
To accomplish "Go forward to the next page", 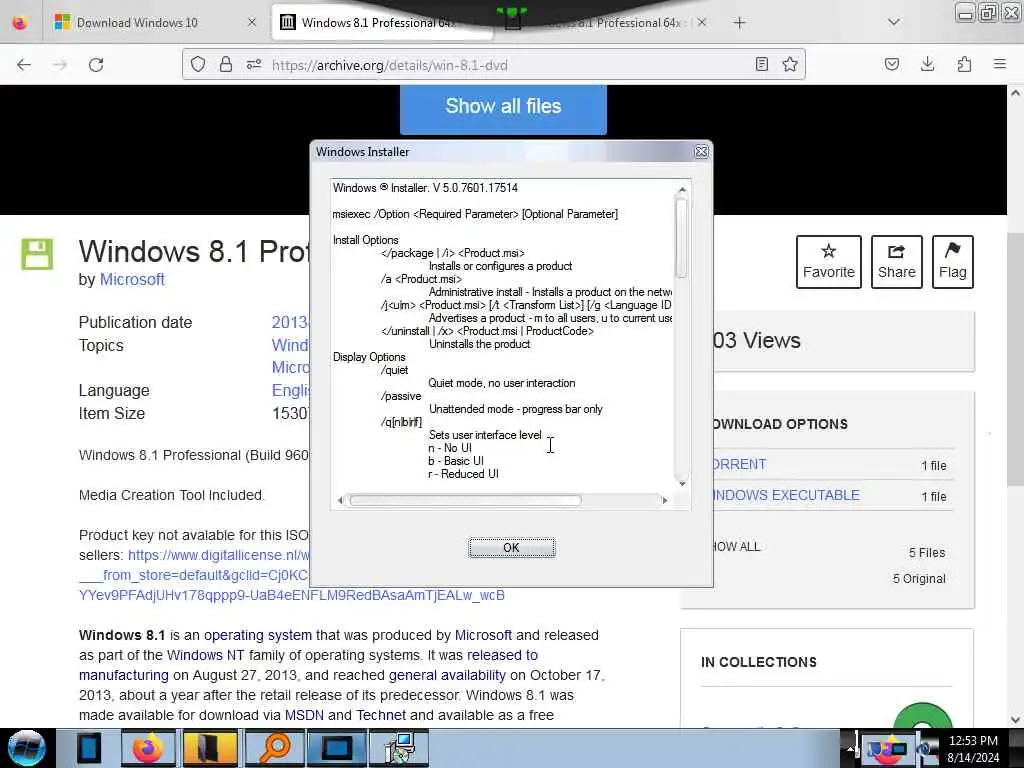I will [x=60, y=65].
